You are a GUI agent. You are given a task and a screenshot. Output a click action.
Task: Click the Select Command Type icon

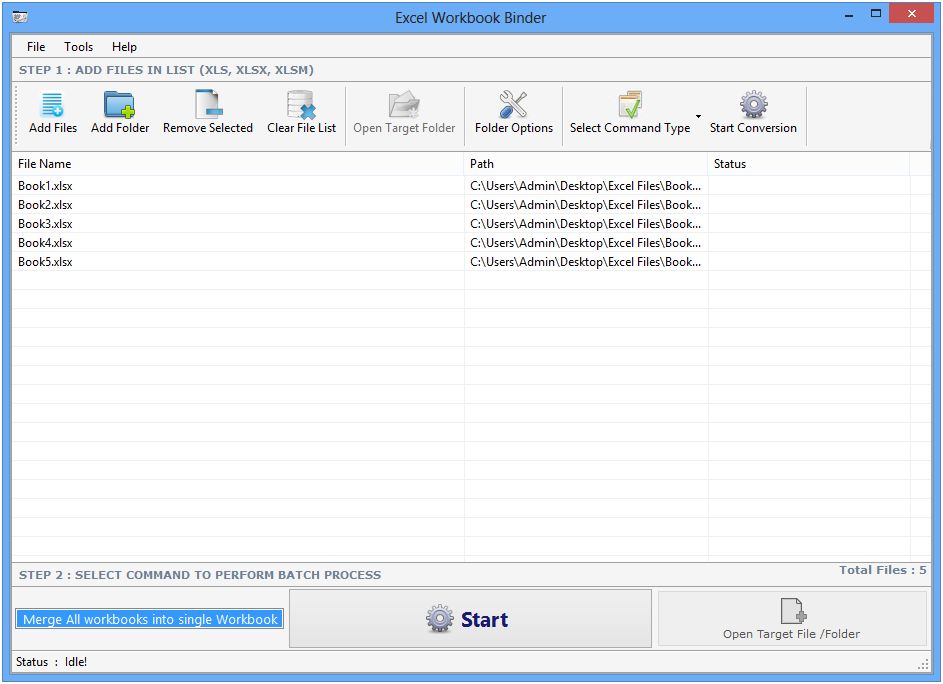[630, 105]
